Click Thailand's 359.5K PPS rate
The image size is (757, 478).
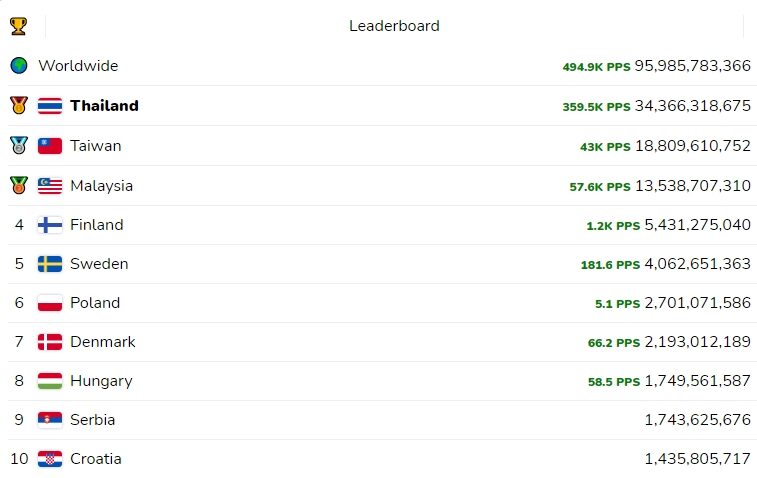tap(596, 107)
